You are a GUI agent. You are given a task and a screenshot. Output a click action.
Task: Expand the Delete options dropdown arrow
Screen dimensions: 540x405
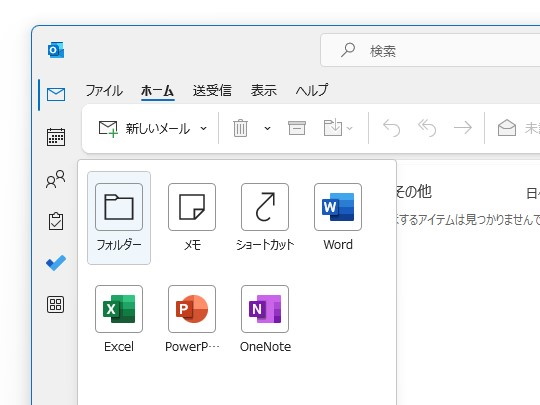click(x=267, y=128)
